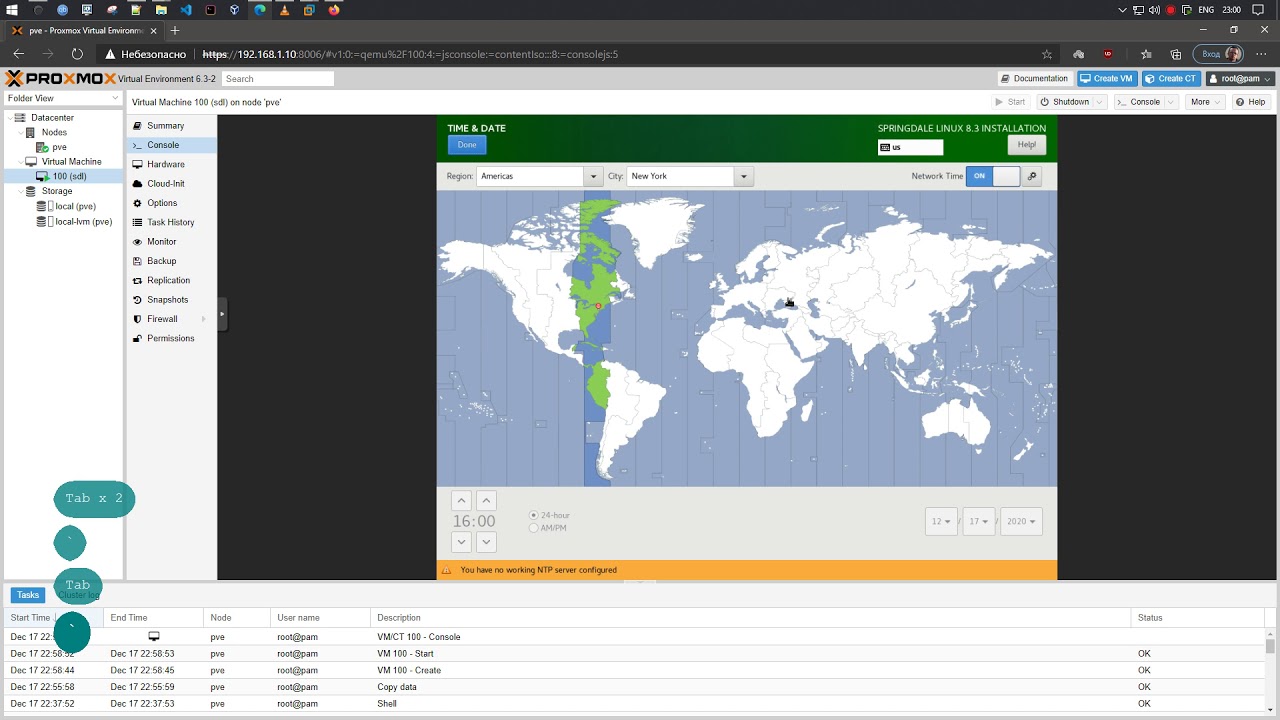Switch to the Tasks tab
Screen dimensions: 1280x720
tap(28, 595)
